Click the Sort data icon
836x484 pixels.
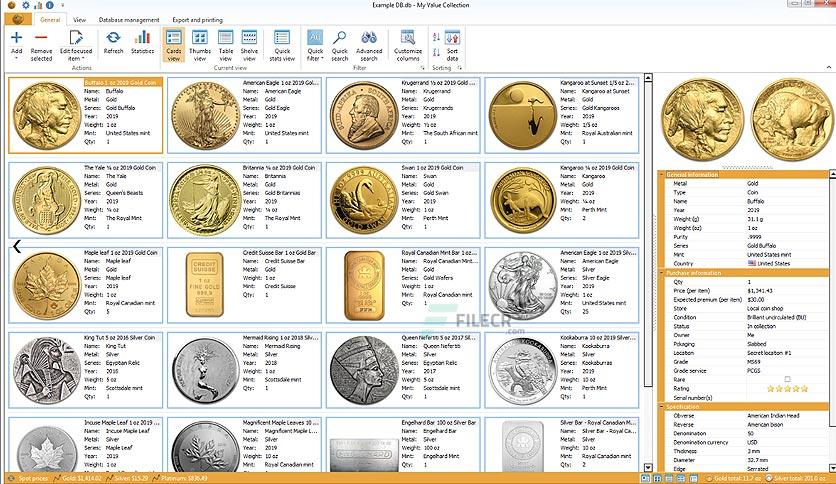[x=452, y=38]
